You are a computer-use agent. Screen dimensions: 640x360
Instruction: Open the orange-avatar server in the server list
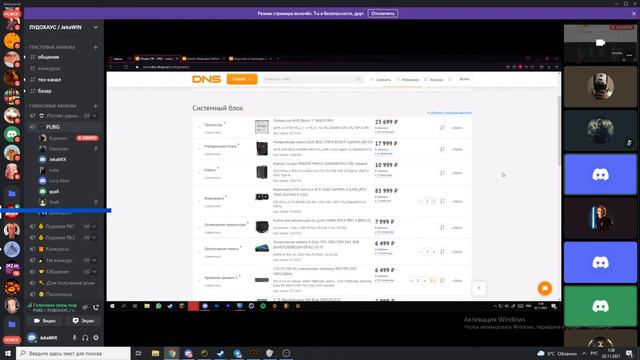12,41
